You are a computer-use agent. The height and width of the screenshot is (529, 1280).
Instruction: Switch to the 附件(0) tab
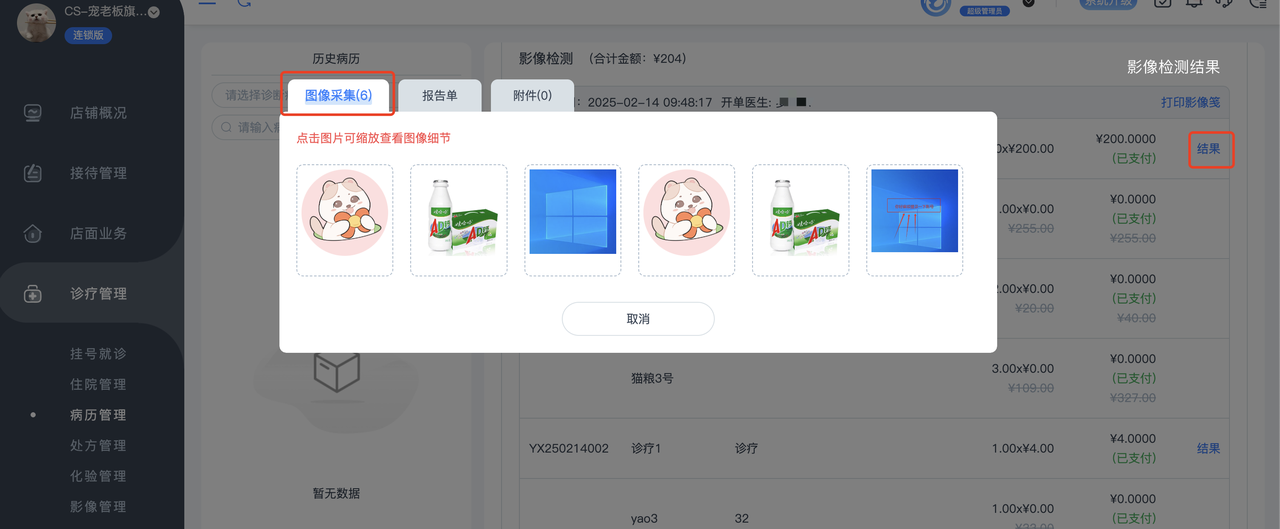(532, 96)
